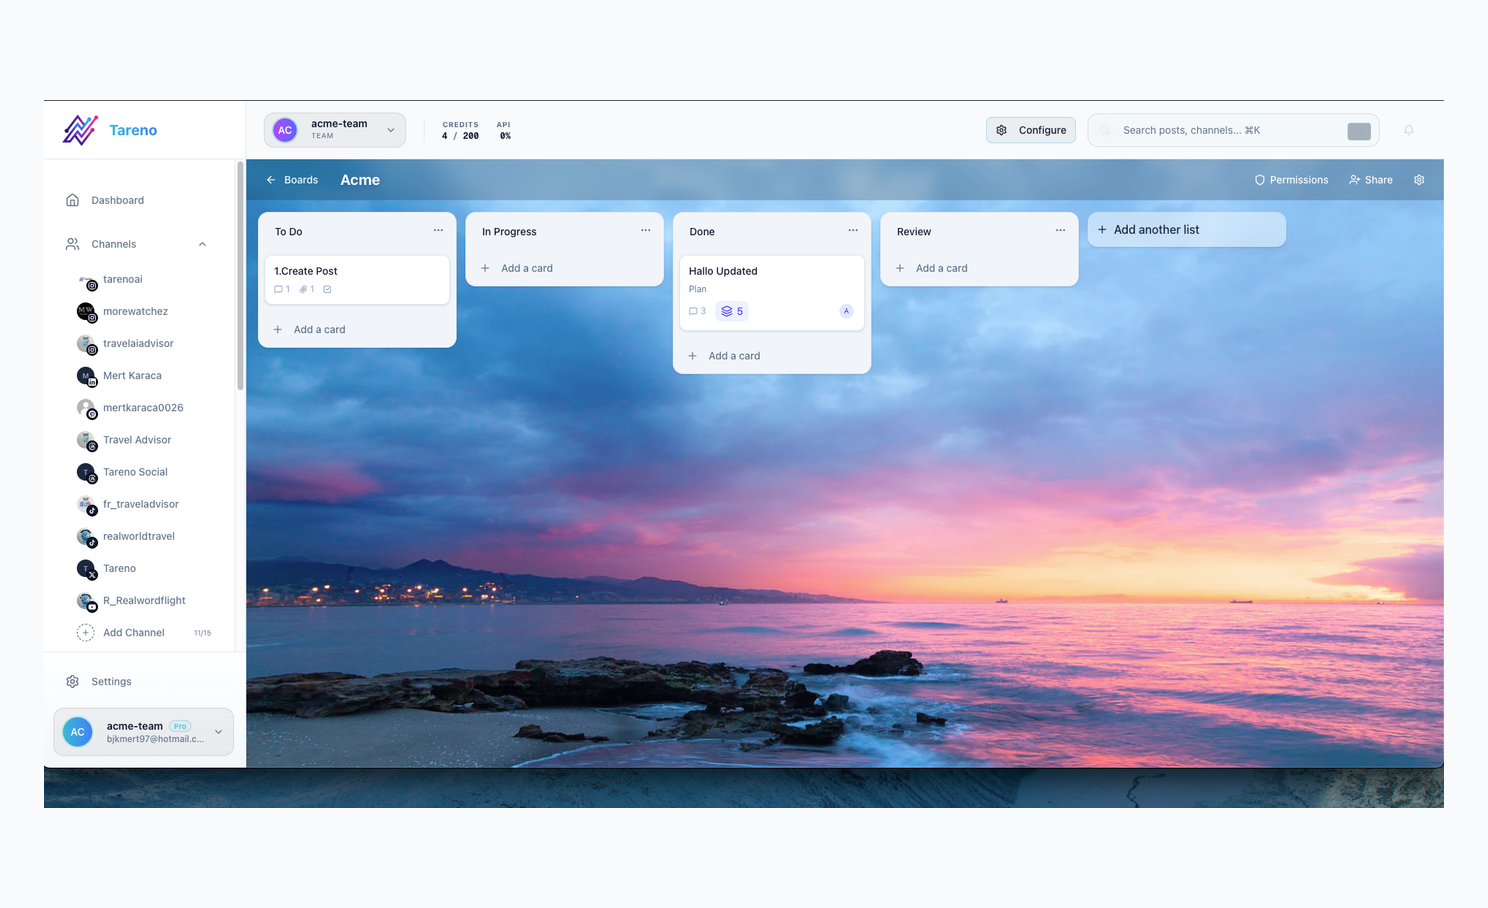Screen dimensions: 1488x908
Task: Select the morewatchez channel avatar
Action: point(86,312)
